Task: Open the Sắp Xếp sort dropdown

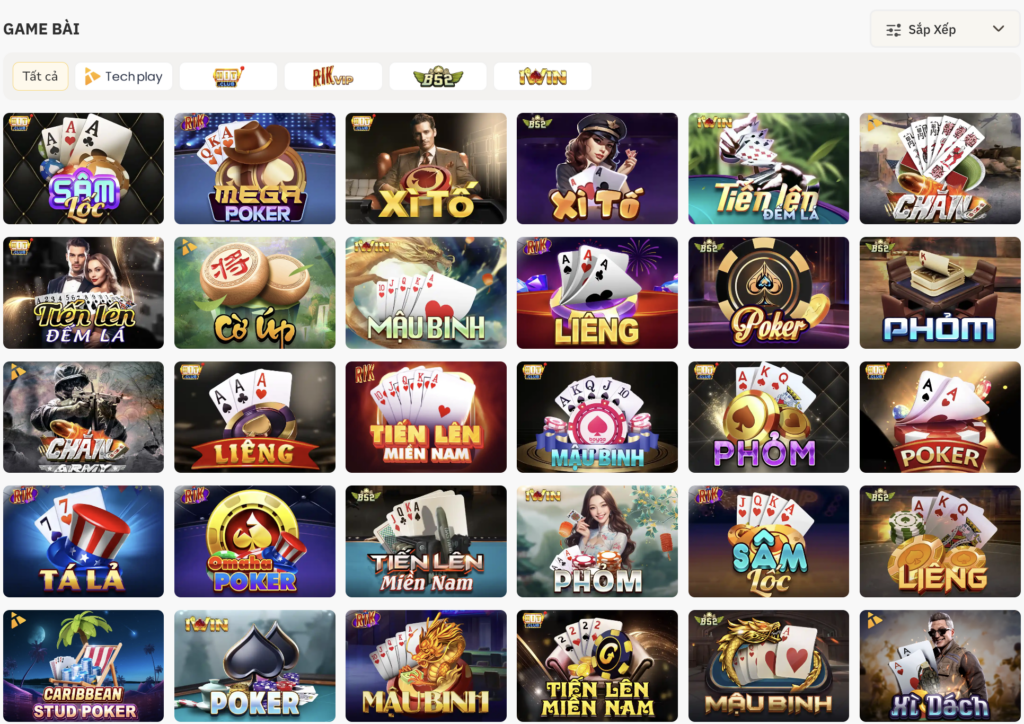Action: click(x=945, y=29)
